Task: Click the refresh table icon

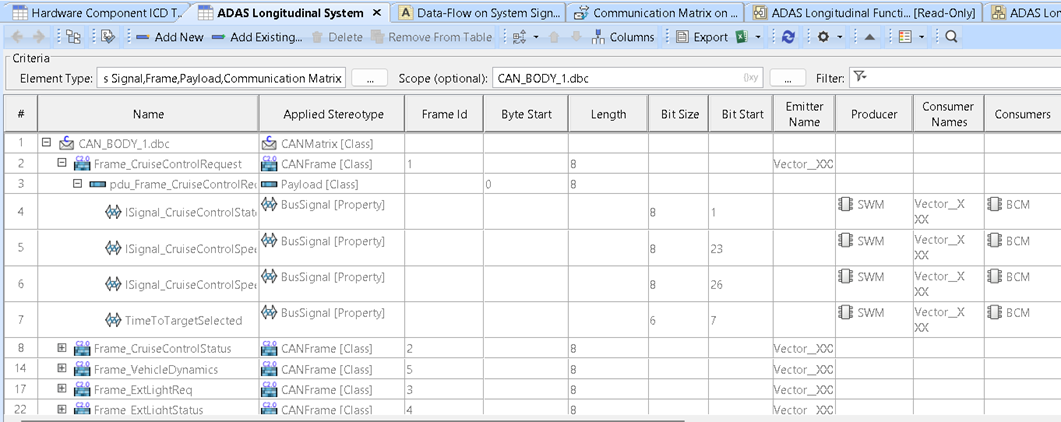Action: [x=789, y=37]
